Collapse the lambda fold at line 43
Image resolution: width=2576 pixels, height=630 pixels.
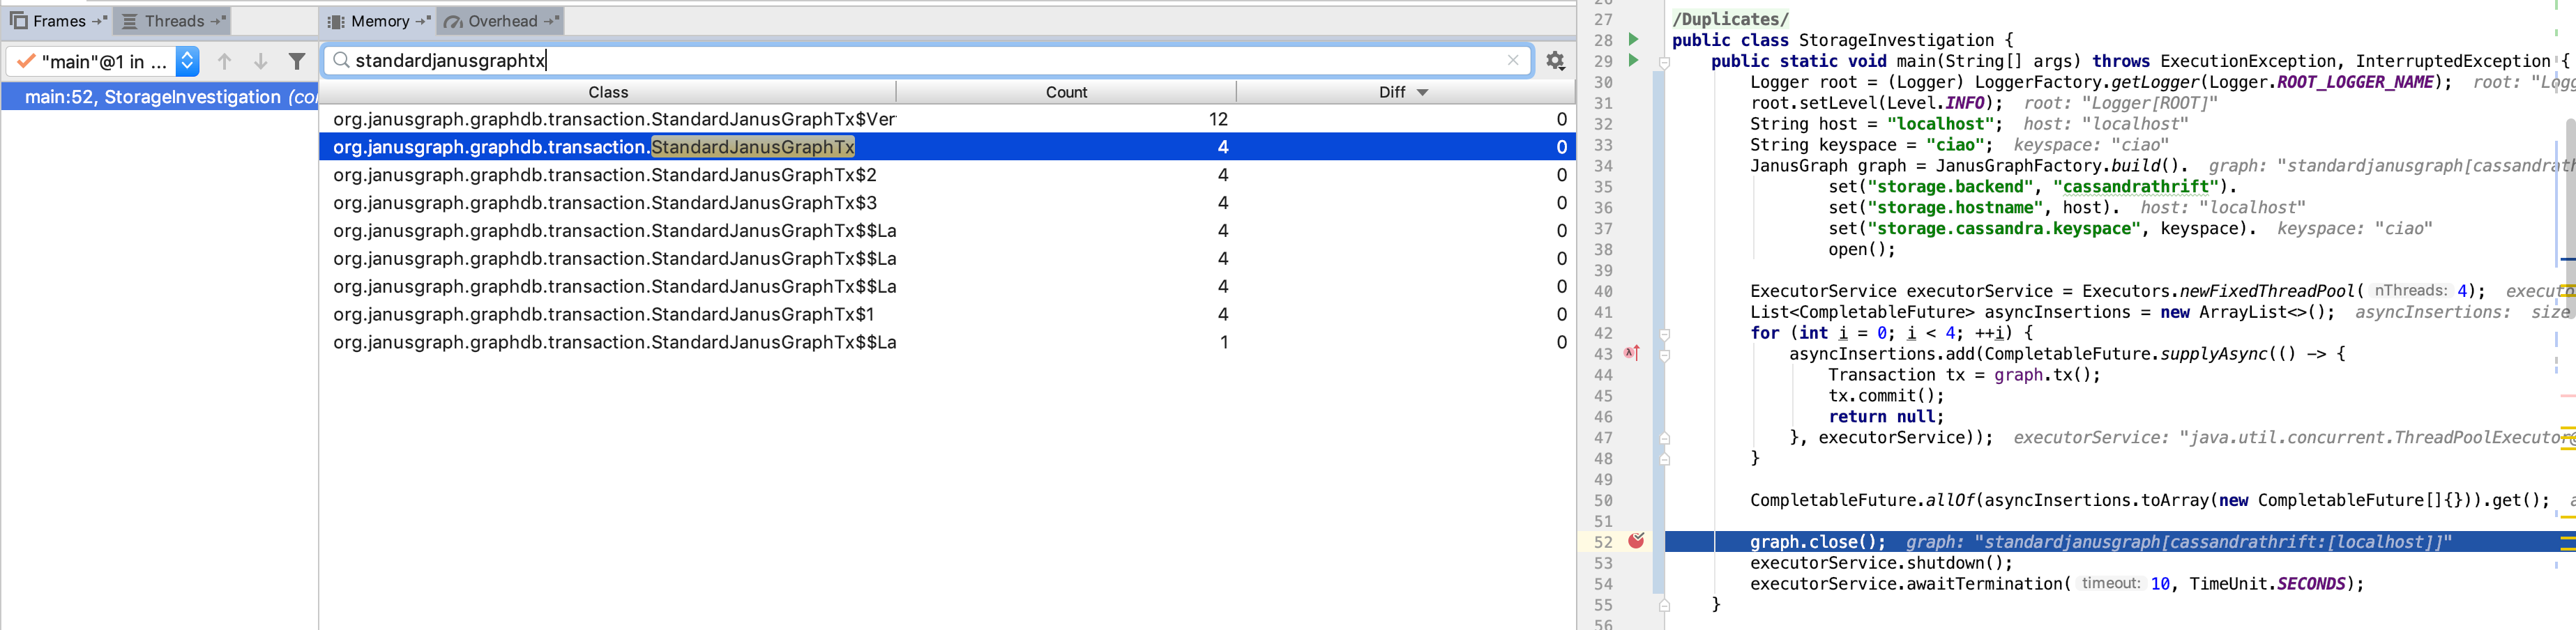1664,355
